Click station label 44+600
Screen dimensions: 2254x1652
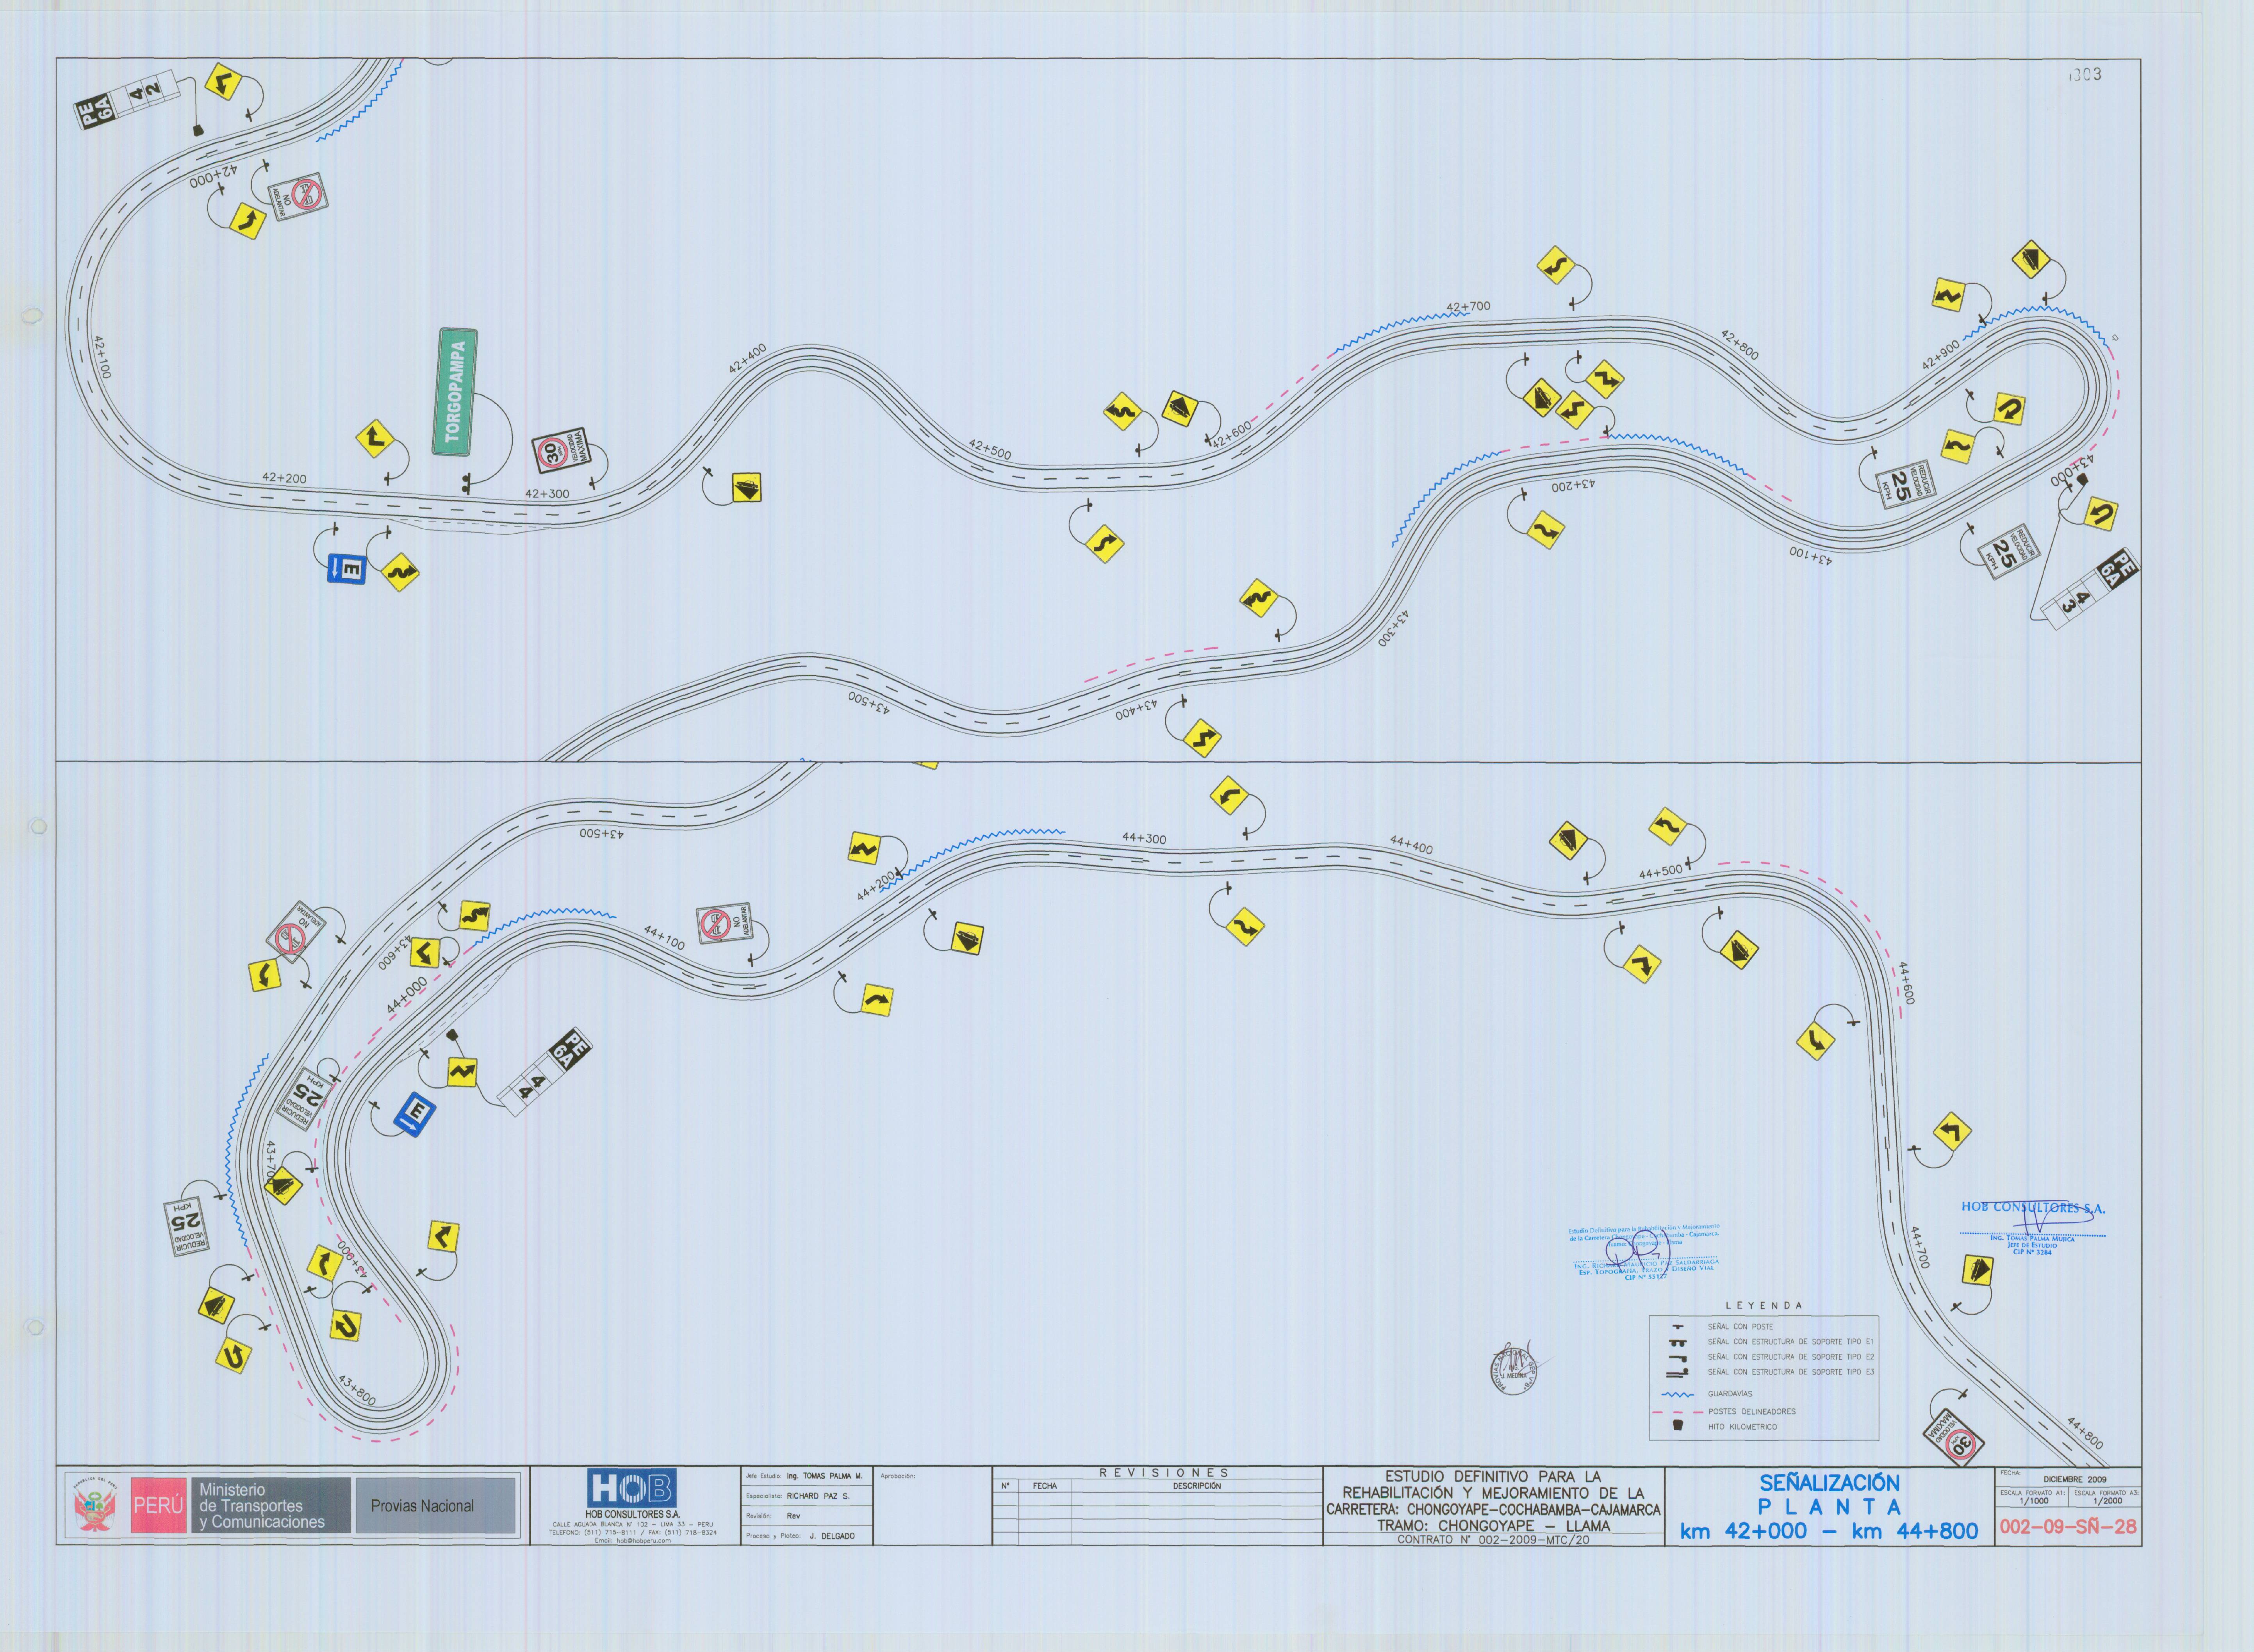[x=1906, y=984]
